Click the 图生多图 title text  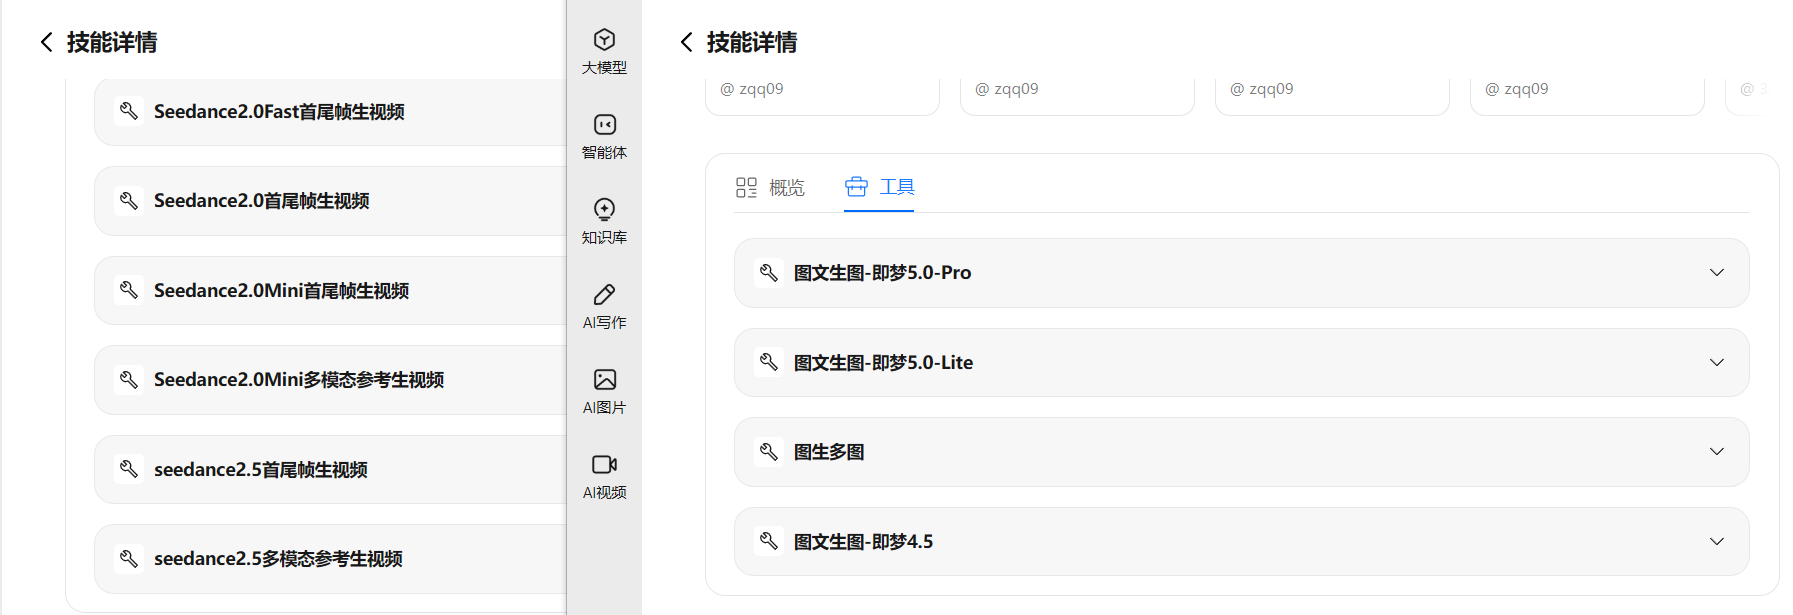click(829, 452)
